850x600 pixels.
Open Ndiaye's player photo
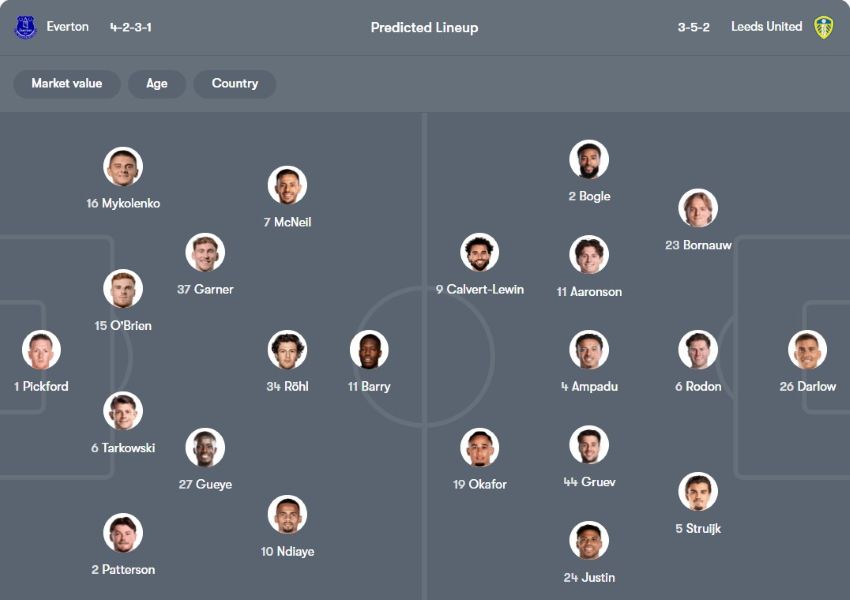pyautogui.click(x=287, y=515)
